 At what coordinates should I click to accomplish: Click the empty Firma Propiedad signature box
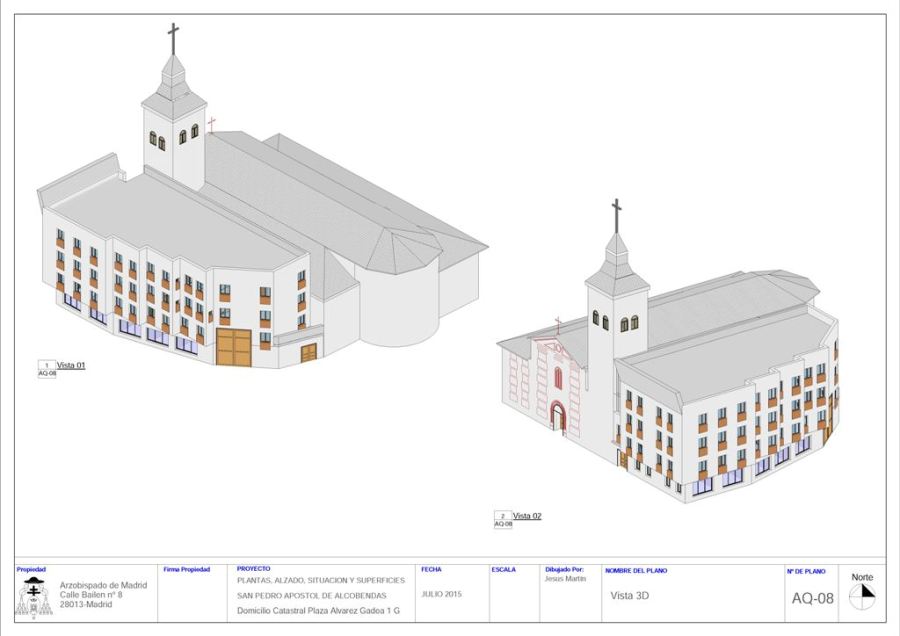tap(194, 598)
